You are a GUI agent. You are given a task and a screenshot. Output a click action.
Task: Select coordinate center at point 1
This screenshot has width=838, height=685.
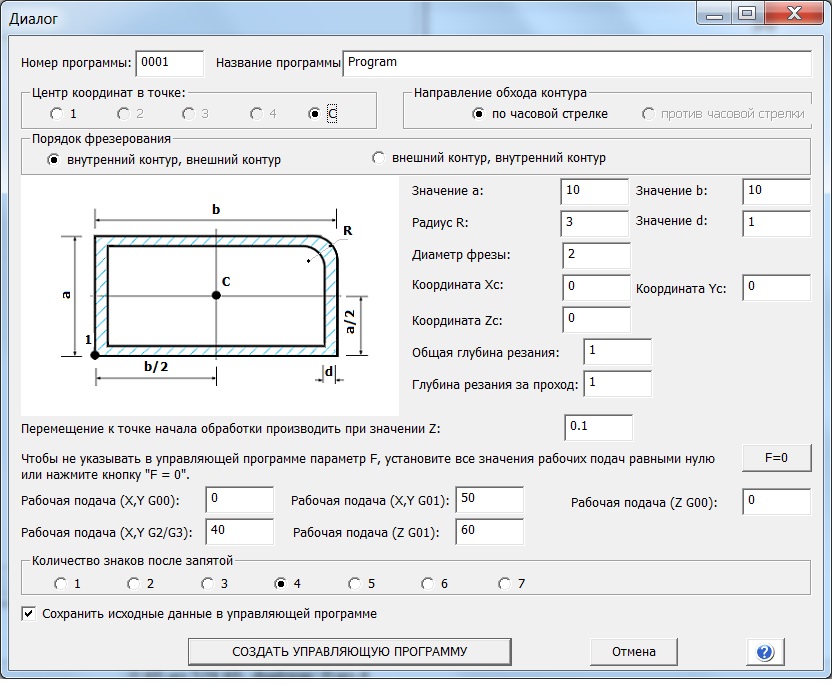56,114
